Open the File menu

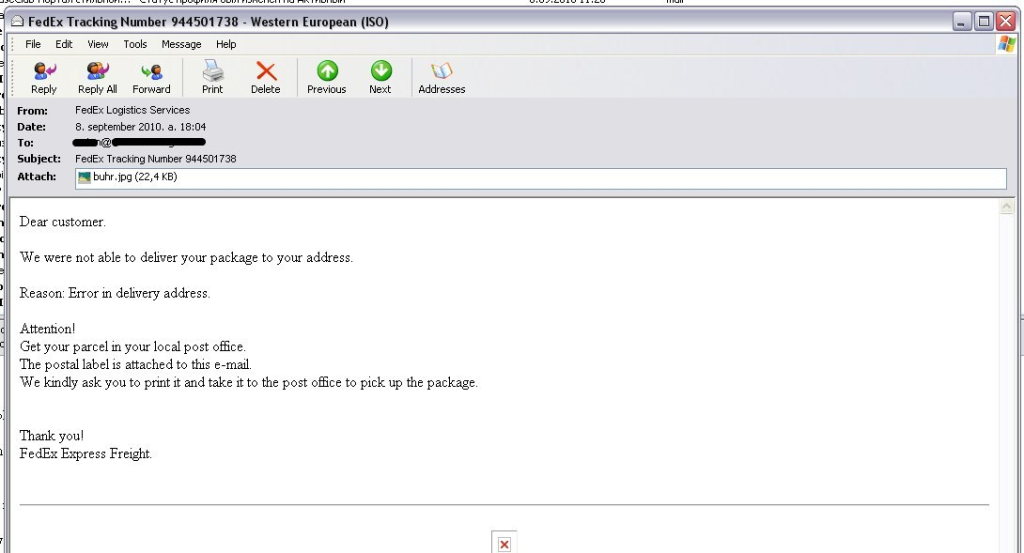pyautogui.click(x=33, y=44)
